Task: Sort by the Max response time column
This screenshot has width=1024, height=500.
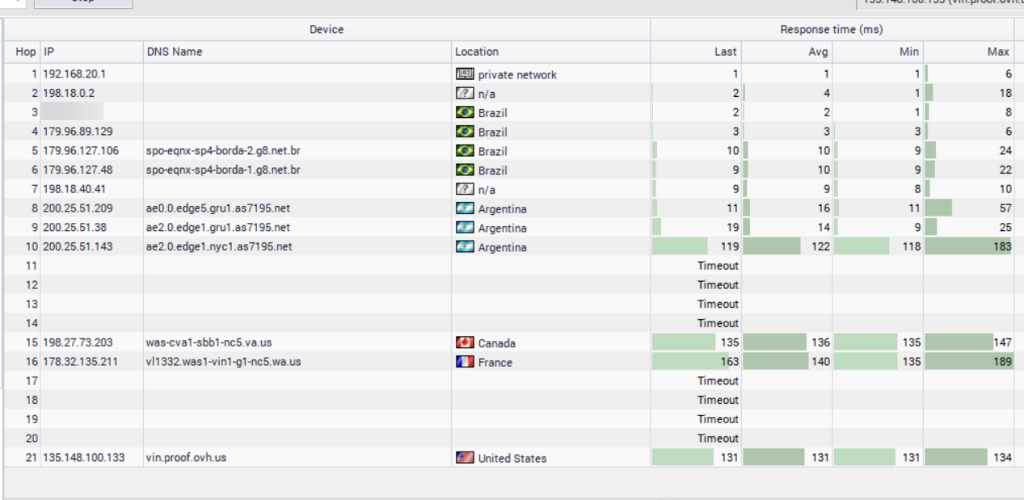Action: 969,52
